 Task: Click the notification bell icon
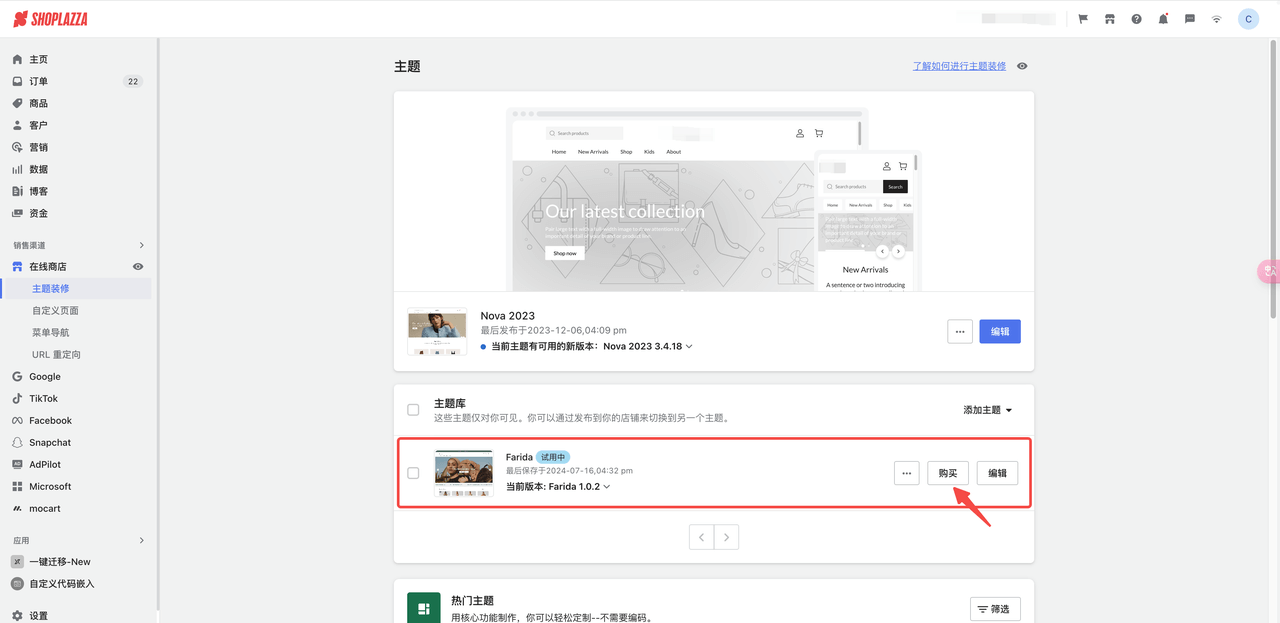click(x=1163, y=19)
